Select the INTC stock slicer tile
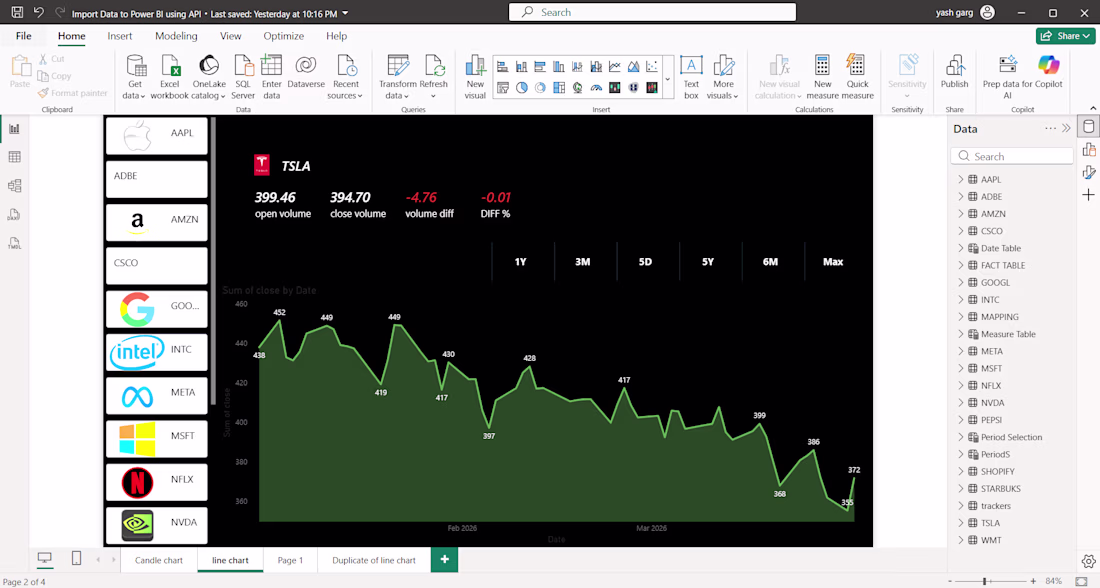Viewport: 1100px width, 588px height. (x=156, y=352)
